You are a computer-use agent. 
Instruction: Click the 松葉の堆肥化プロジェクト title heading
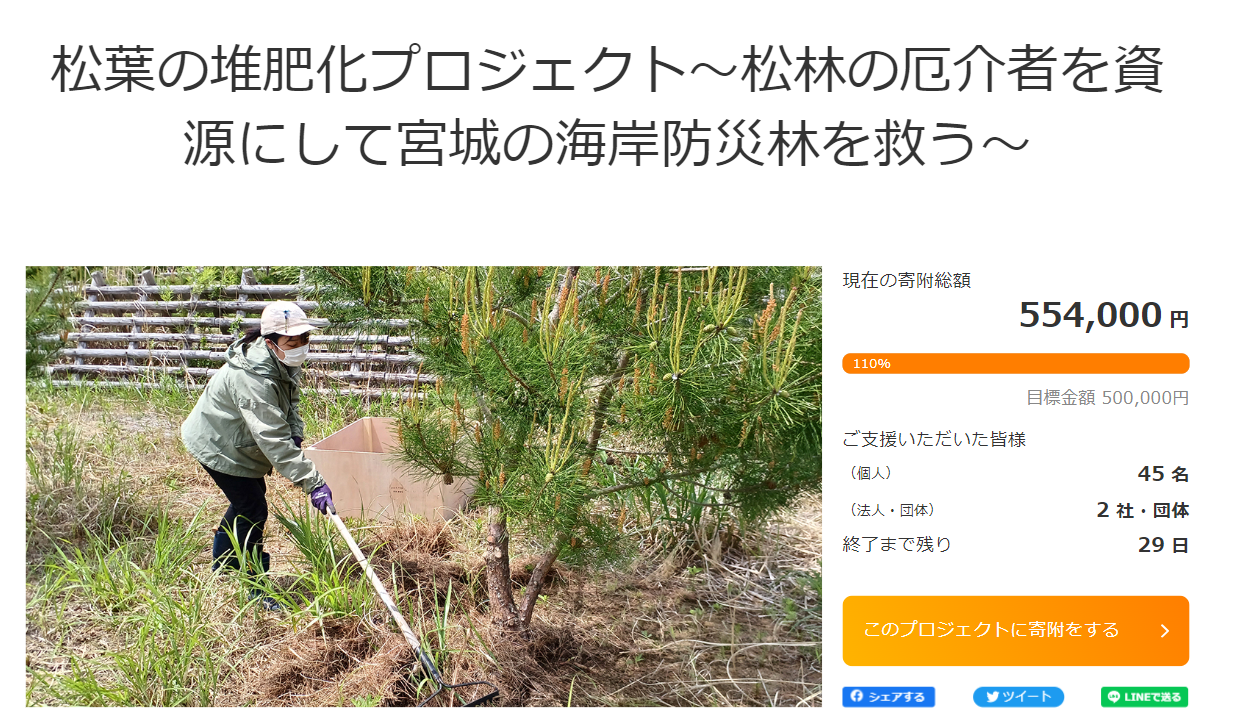(x=607, y=108)
